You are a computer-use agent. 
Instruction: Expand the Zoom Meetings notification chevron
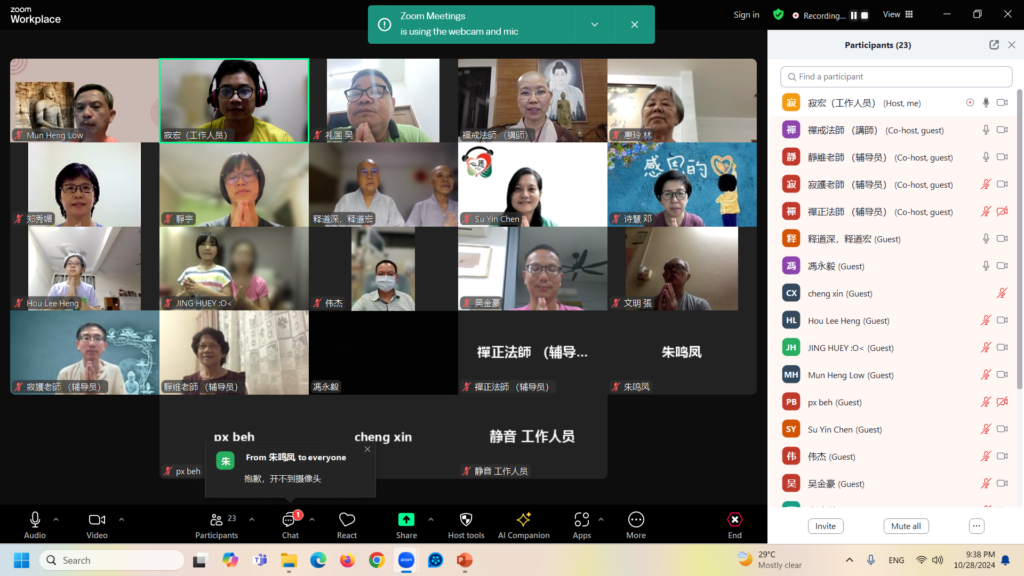(x=595, y=24)
